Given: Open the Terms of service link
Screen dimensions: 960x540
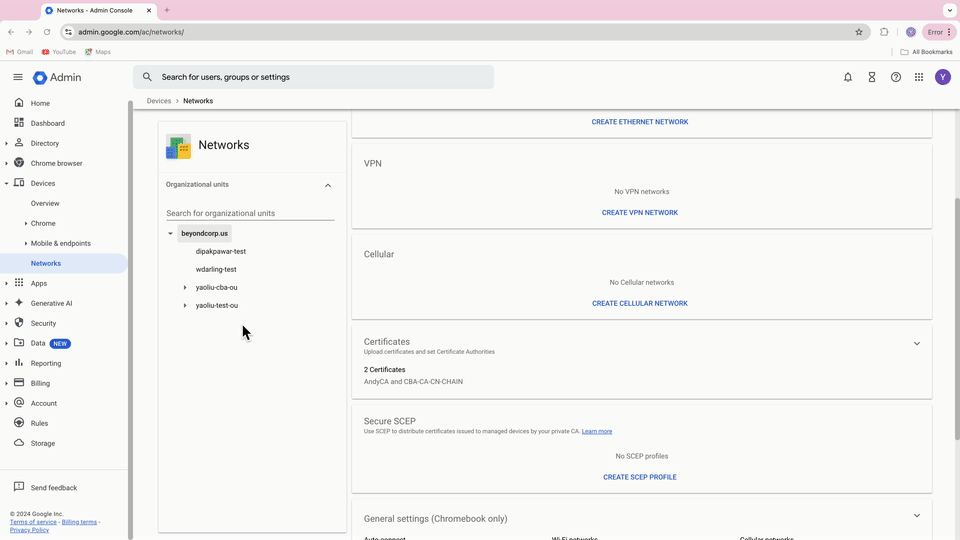Looking at the screenshot, I should pos(33,522).
